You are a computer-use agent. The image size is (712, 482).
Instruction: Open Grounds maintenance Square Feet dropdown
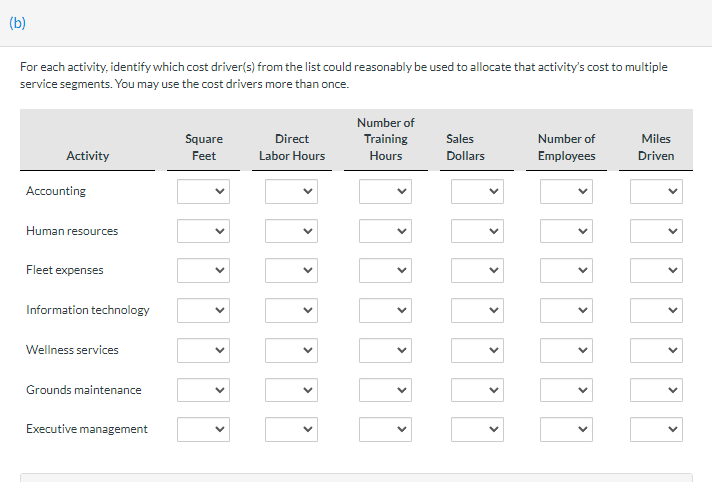click(x=203, y=390)
